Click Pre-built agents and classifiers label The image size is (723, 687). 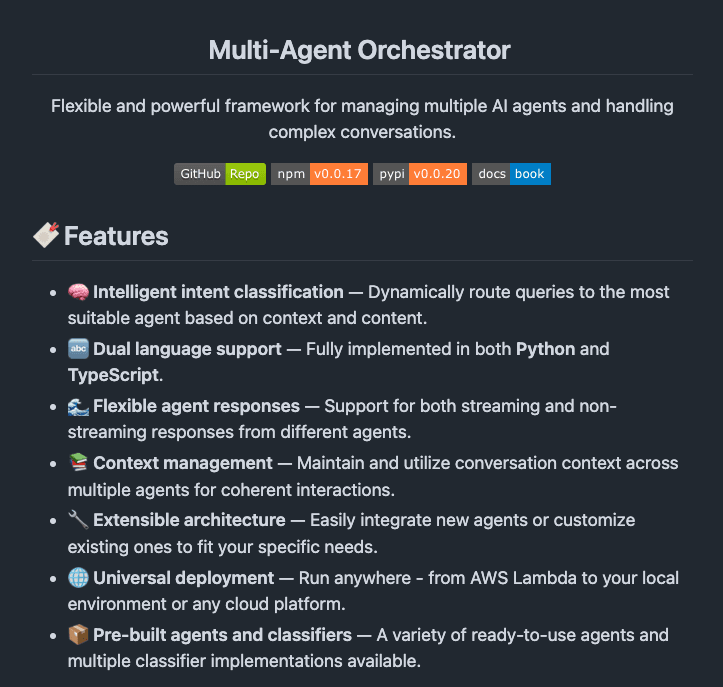222,635
